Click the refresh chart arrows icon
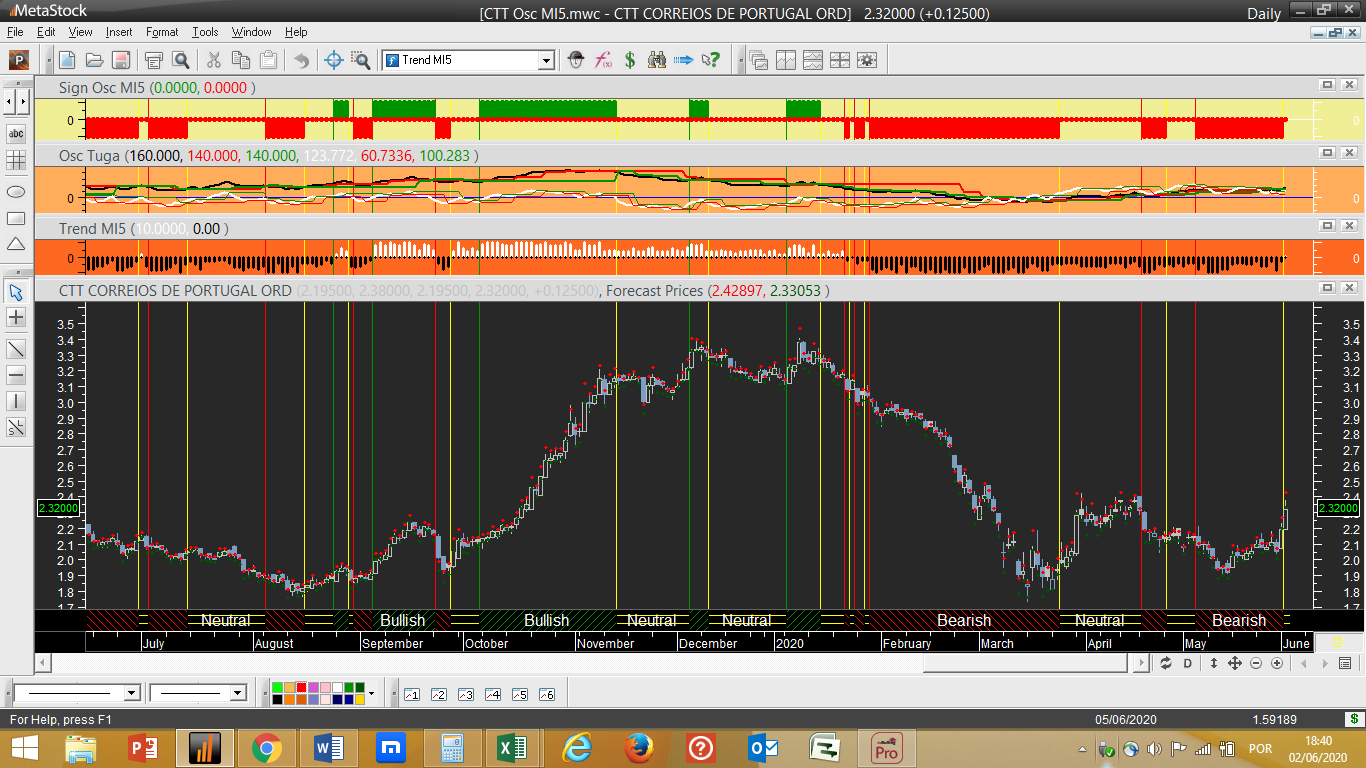Viewport: 1366px width, 768px height. pos(1165,663)
